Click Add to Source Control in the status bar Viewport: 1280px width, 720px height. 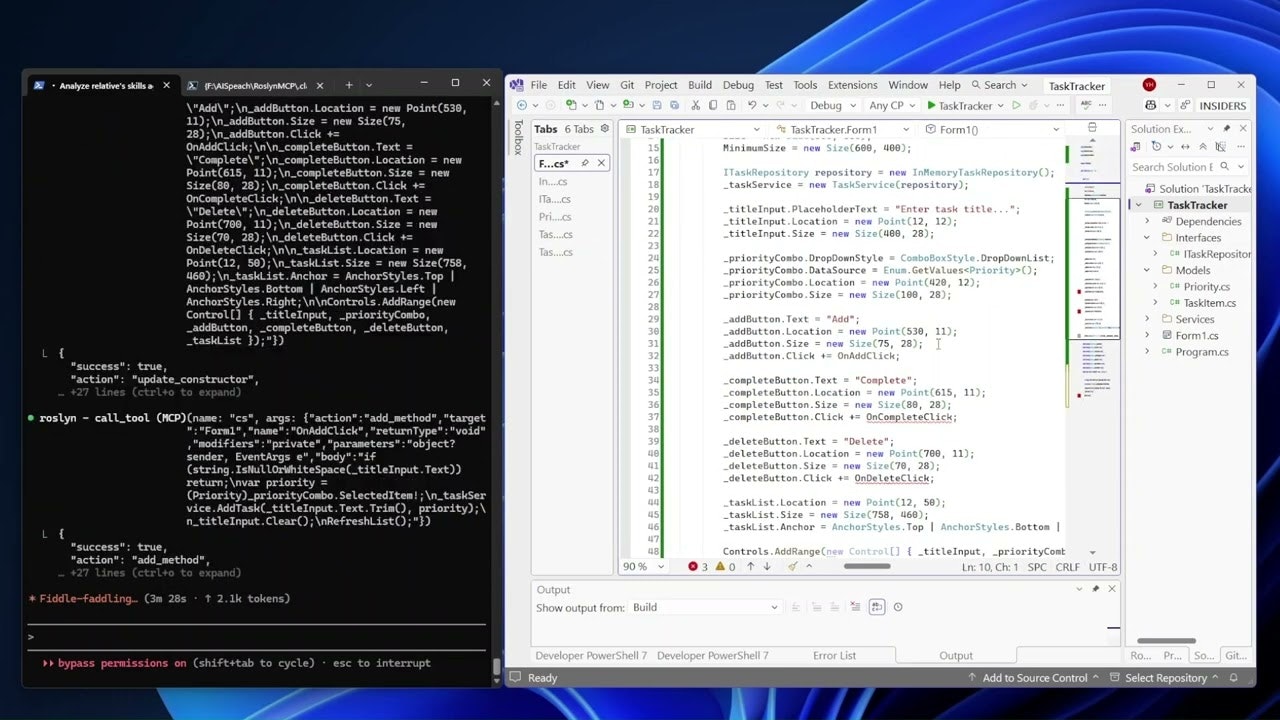[1035, 677]
